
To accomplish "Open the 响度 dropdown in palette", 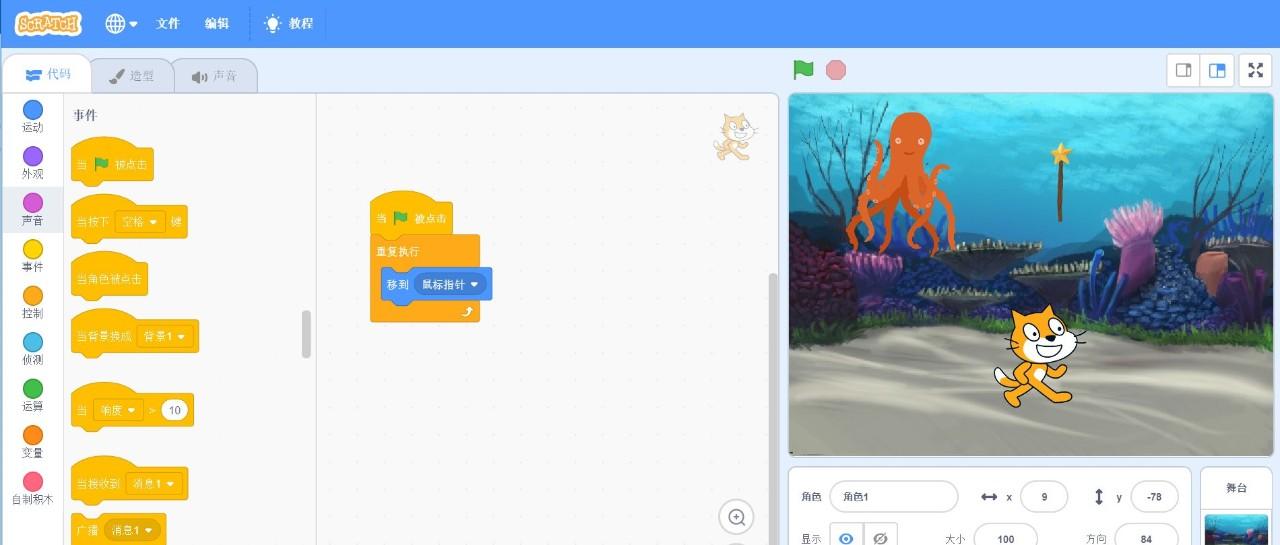I will pyautogui.click(x=118, y=410).
